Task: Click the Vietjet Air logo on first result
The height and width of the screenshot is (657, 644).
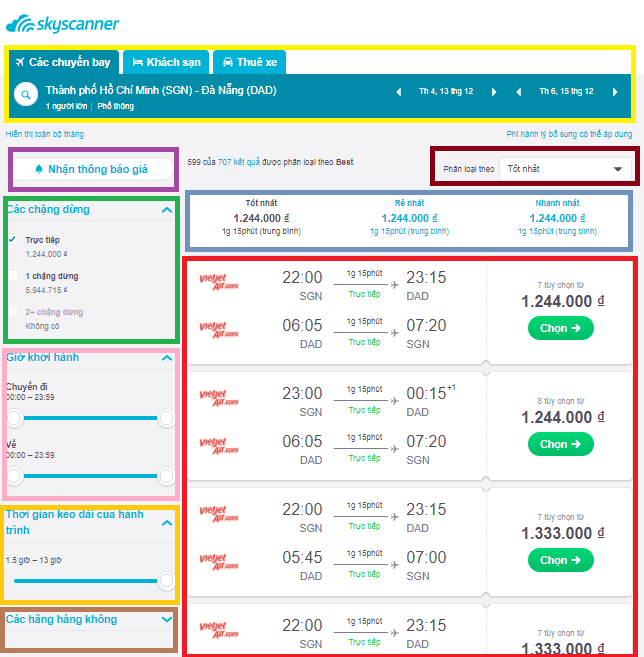Action: (219, 282)
